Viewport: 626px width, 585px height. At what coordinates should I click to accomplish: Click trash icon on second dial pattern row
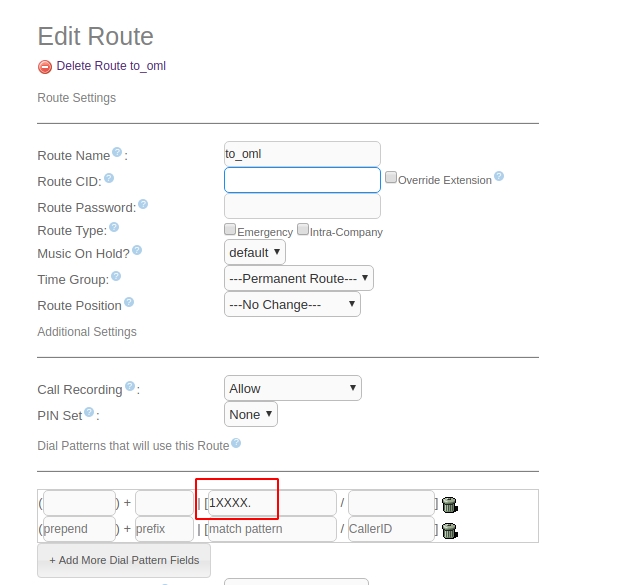click(449, 530)
